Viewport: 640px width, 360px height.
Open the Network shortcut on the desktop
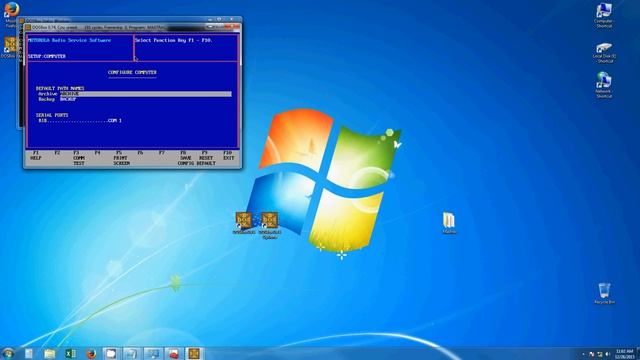[x=604, y=85]
